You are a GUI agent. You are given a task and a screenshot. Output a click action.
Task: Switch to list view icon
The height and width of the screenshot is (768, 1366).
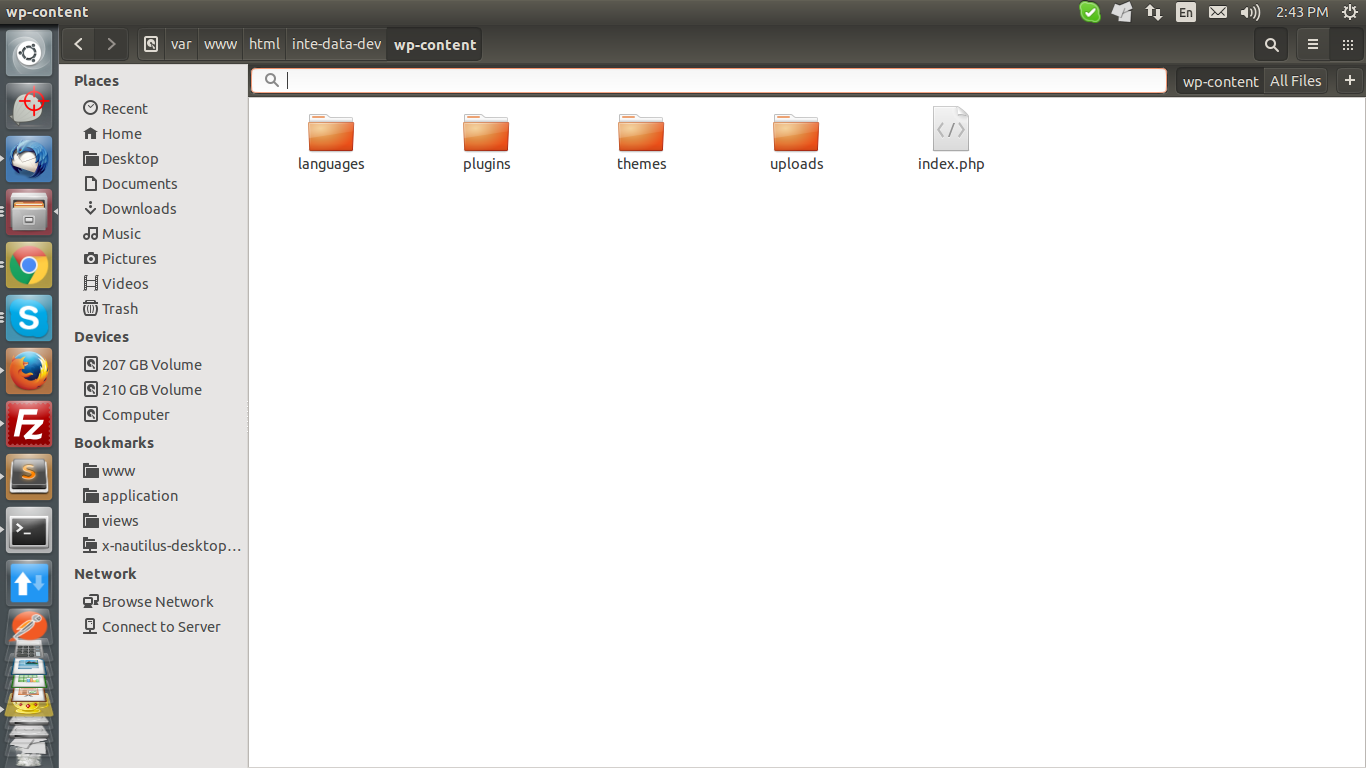1313,44
